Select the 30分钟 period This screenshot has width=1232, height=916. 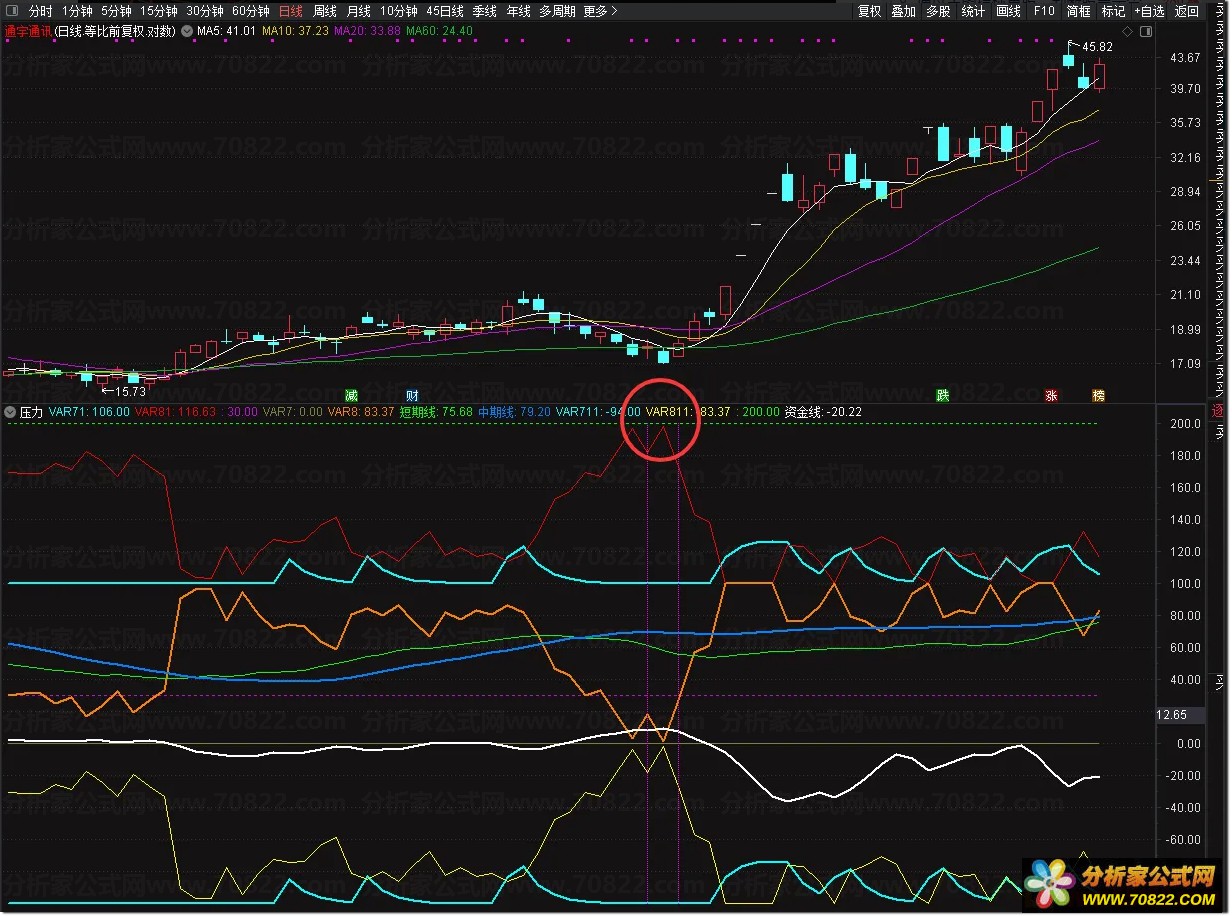pos(205,11)
